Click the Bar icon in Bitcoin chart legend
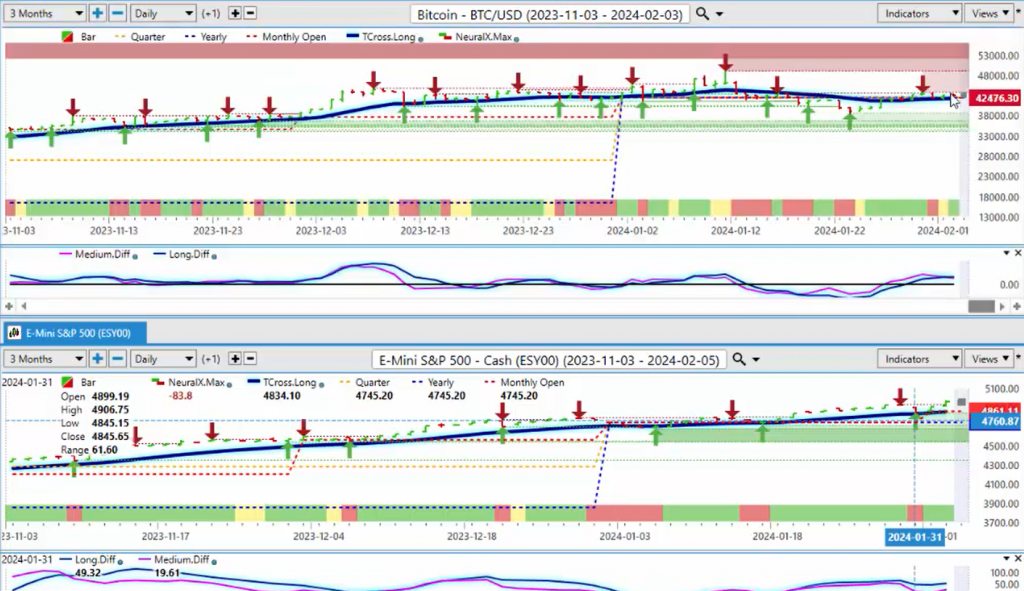 click(67, 37)
